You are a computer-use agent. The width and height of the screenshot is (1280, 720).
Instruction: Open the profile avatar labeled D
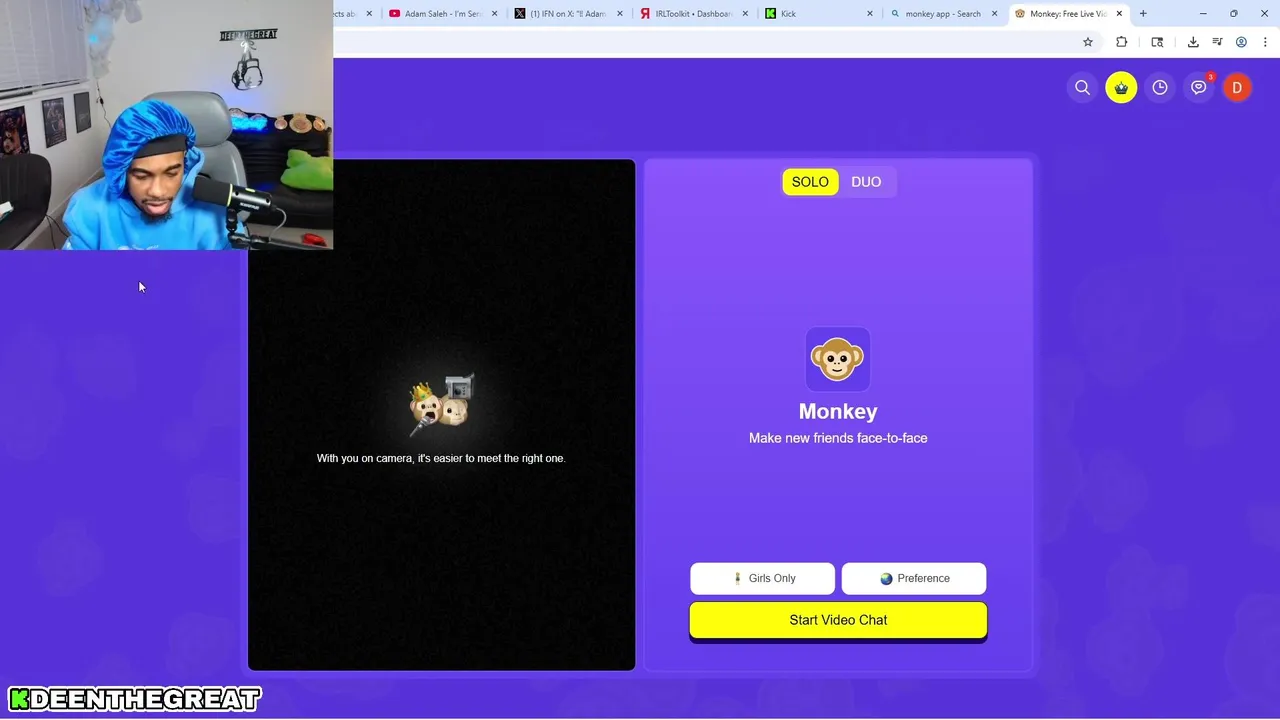pyautogui.click(x=1237, y=88)
